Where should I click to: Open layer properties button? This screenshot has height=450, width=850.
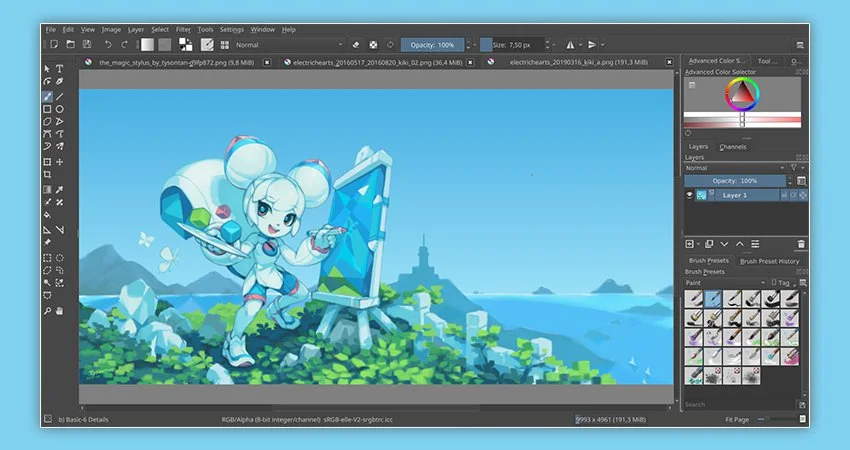[x=755, y=245]
